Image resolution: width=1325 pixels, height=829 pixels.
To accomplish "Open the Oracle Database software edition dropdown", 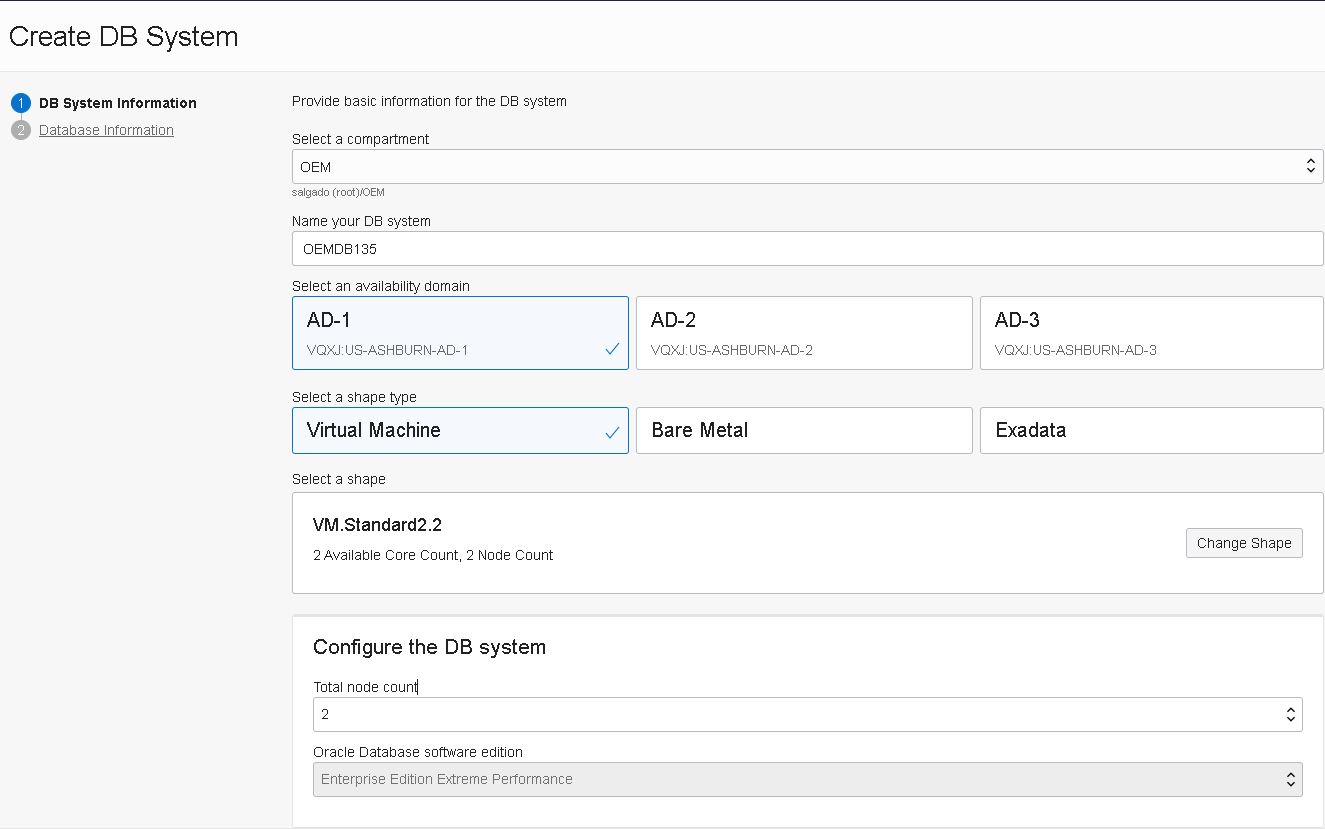I will pyautogui.click(x=1290, y=778).
